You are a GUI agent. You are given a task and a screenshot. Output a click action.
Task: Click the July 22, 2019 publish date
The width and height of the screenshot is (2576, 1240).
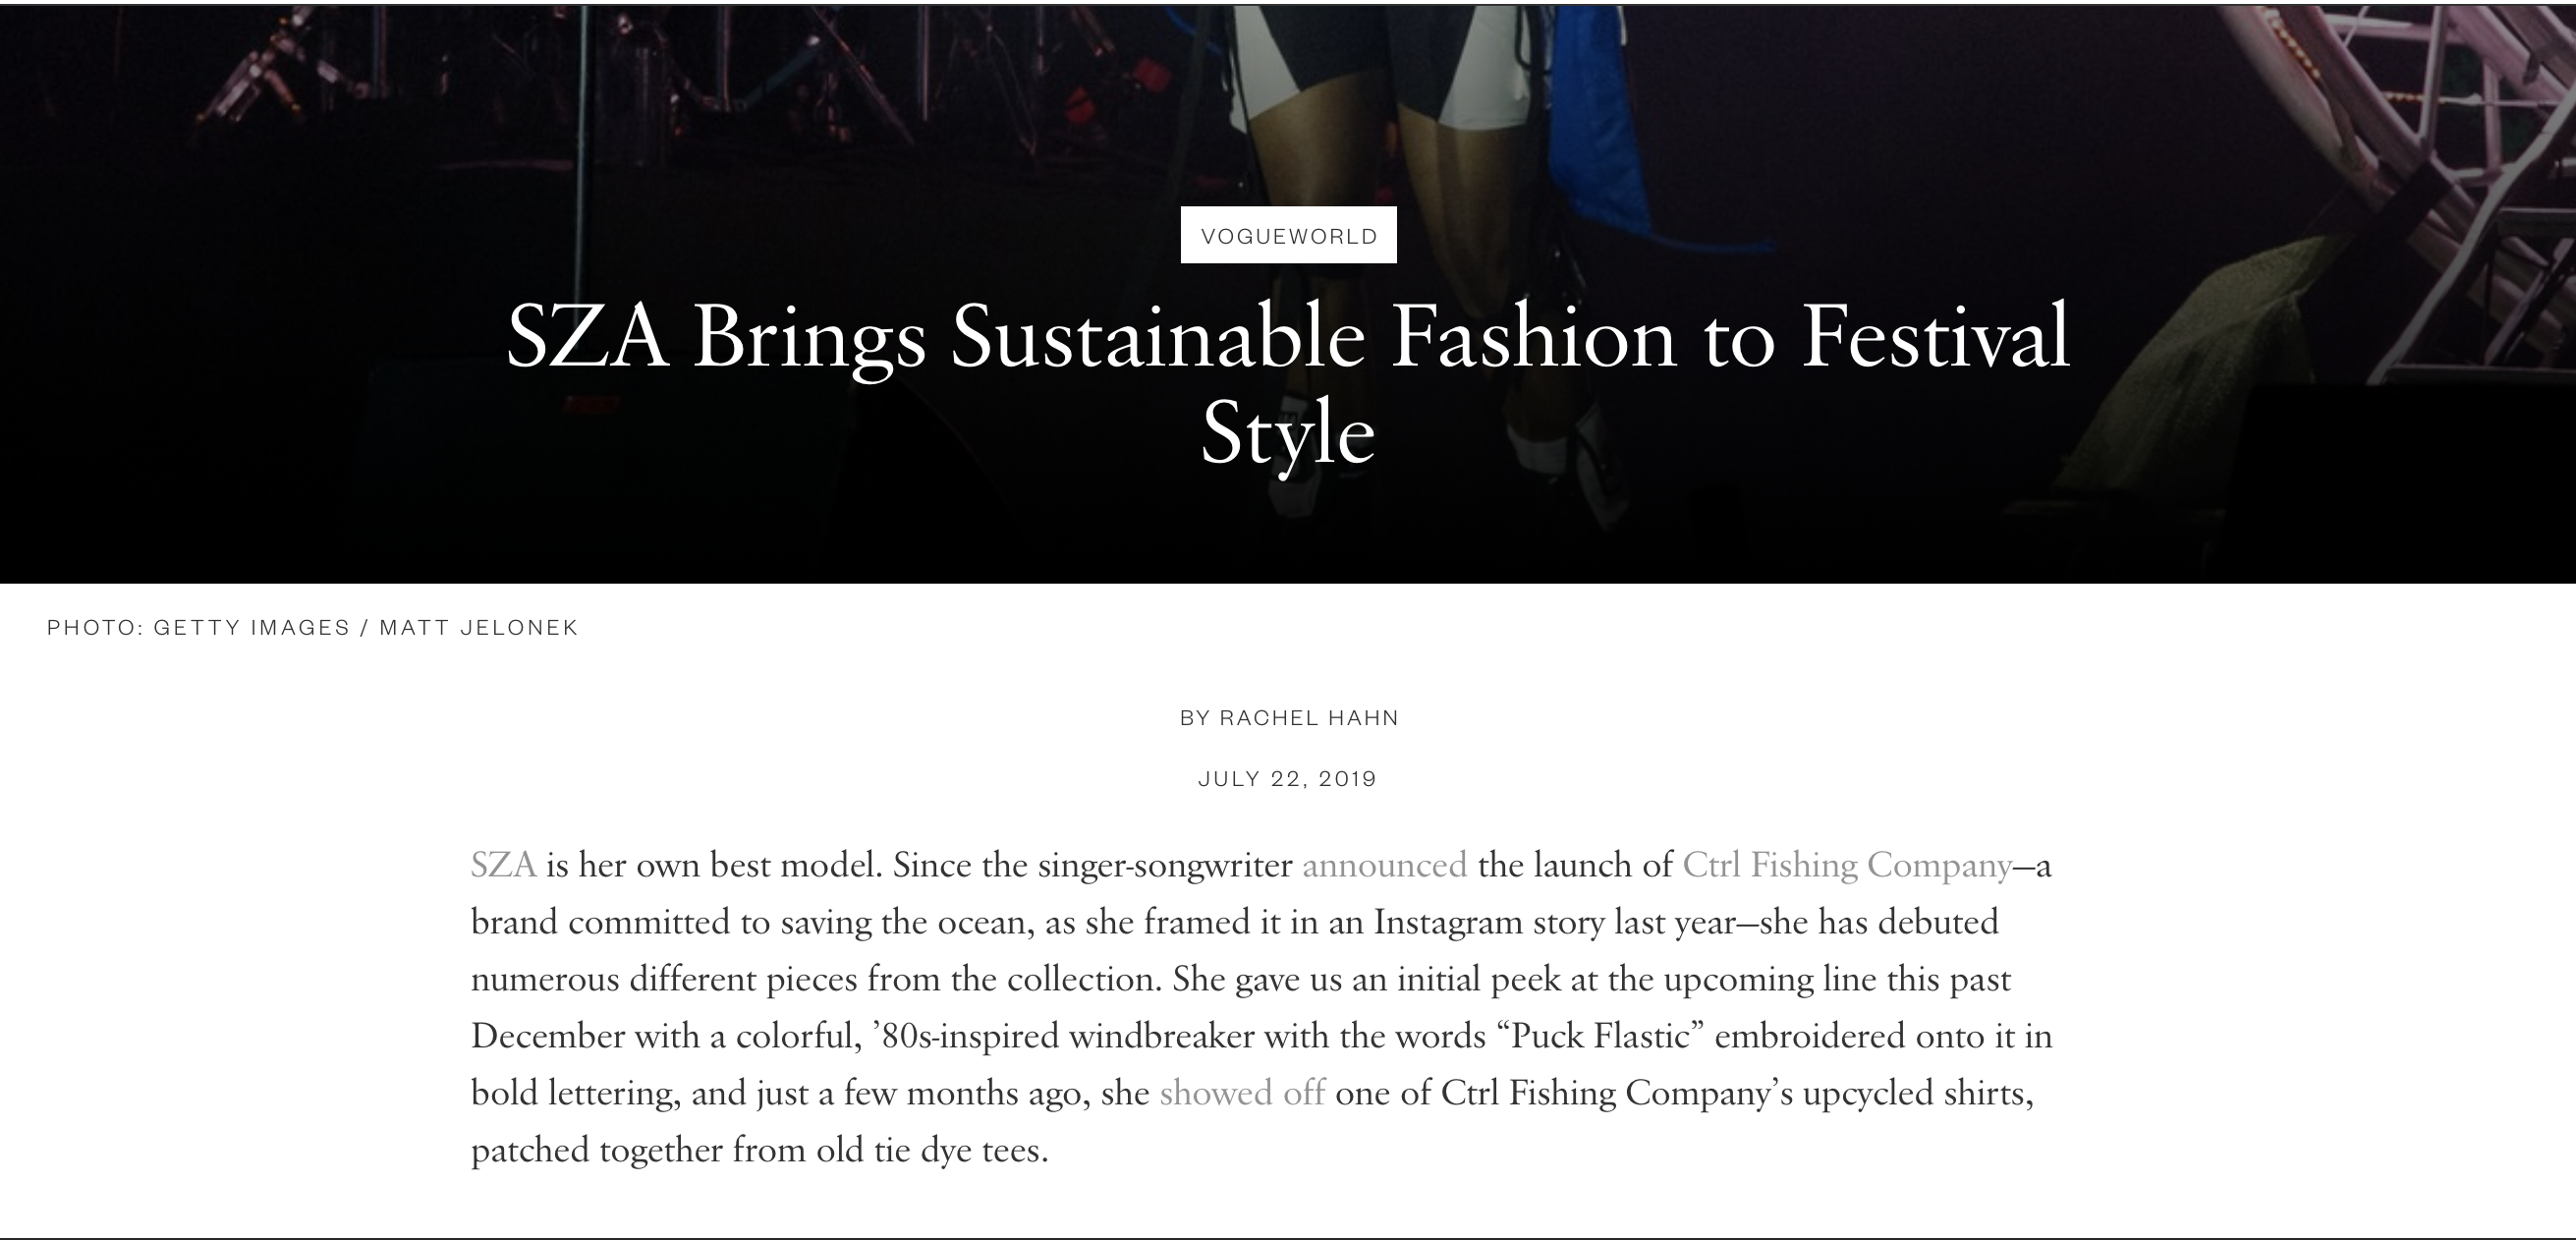tap(1287, 779)
